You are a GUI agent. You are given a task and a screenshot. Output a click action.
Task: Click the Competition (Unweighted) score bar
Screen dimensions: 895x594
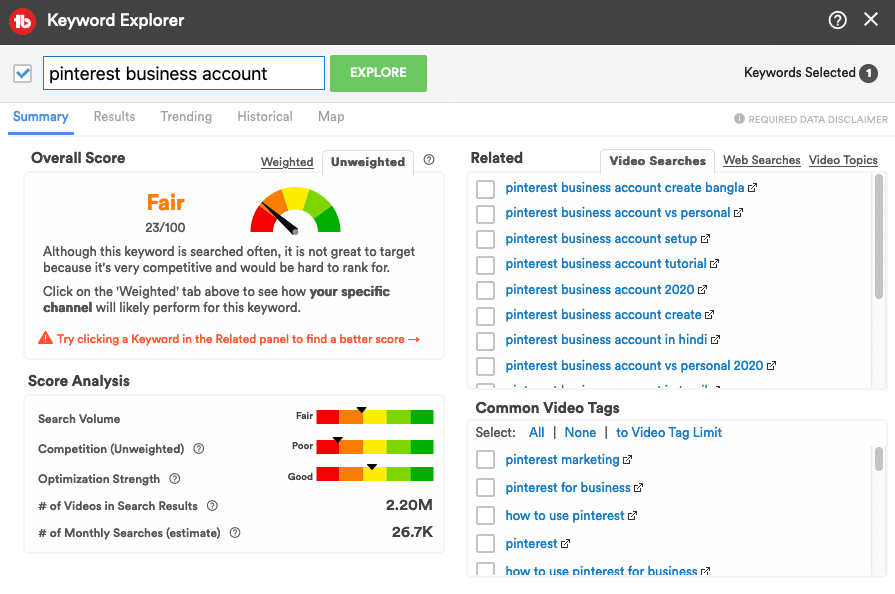[x=375, y=447]
